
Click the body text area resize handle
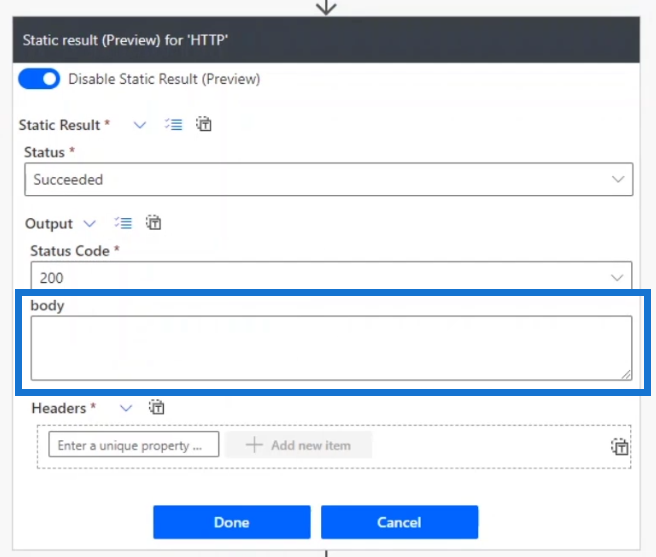(625, 375)
